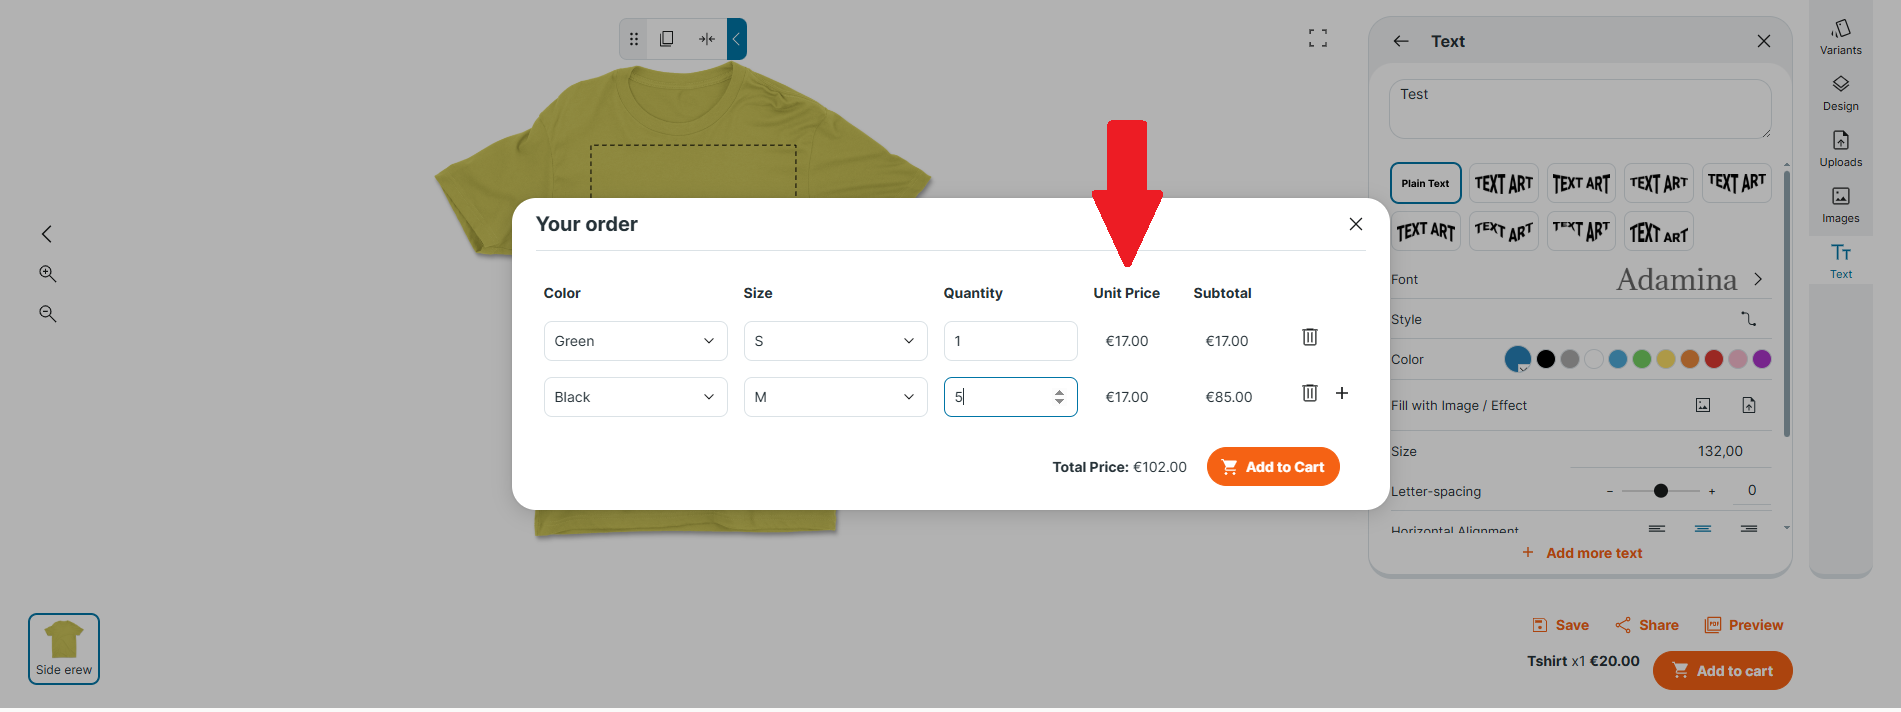Screen dimensions: 1901x712
Task: Choose the black text color swatch
Action: tap(1546, 359)
